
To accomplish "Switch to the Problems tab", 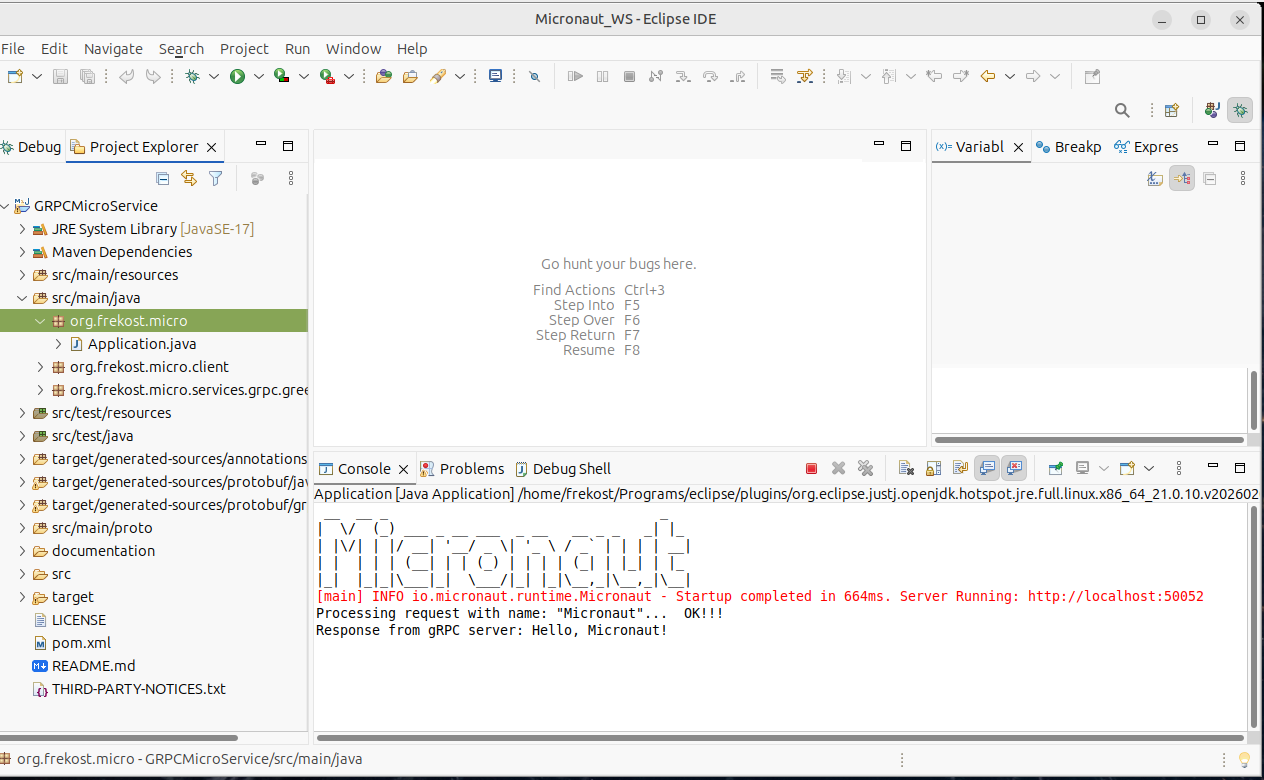I will click(462, 468).
